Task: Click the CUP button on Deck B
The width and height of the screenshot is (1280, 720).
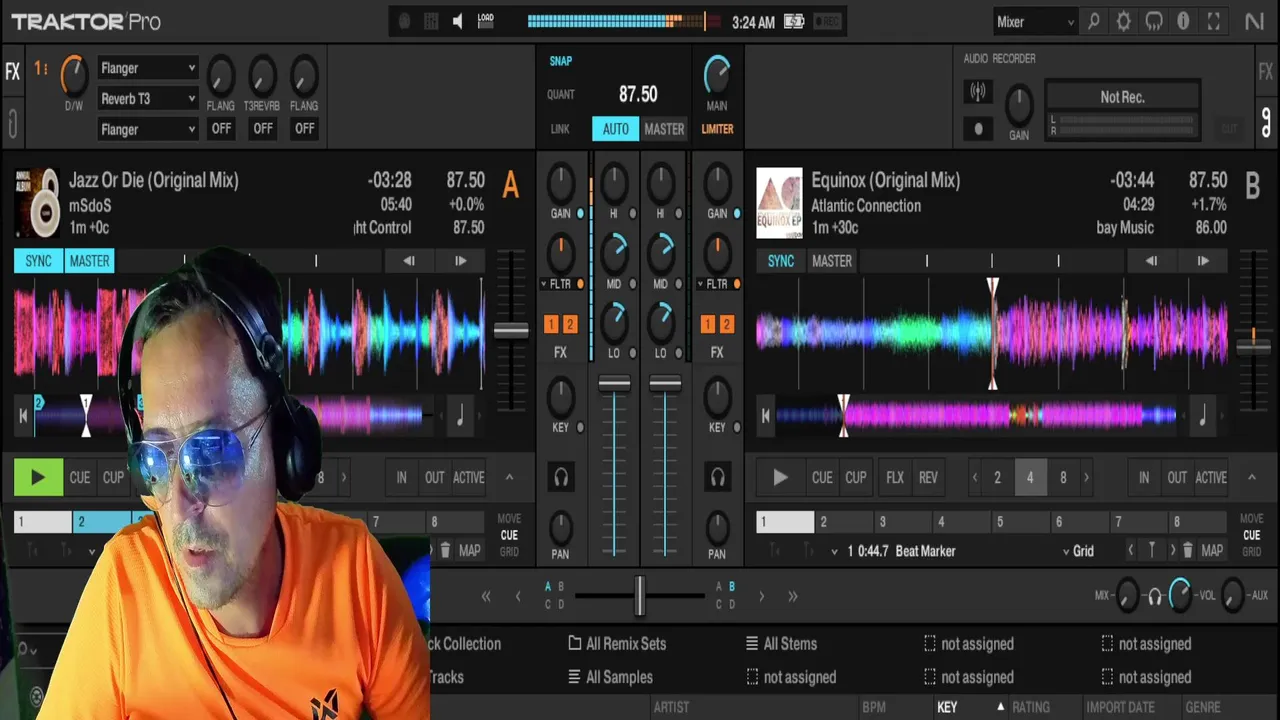Action: click(856, 478)
